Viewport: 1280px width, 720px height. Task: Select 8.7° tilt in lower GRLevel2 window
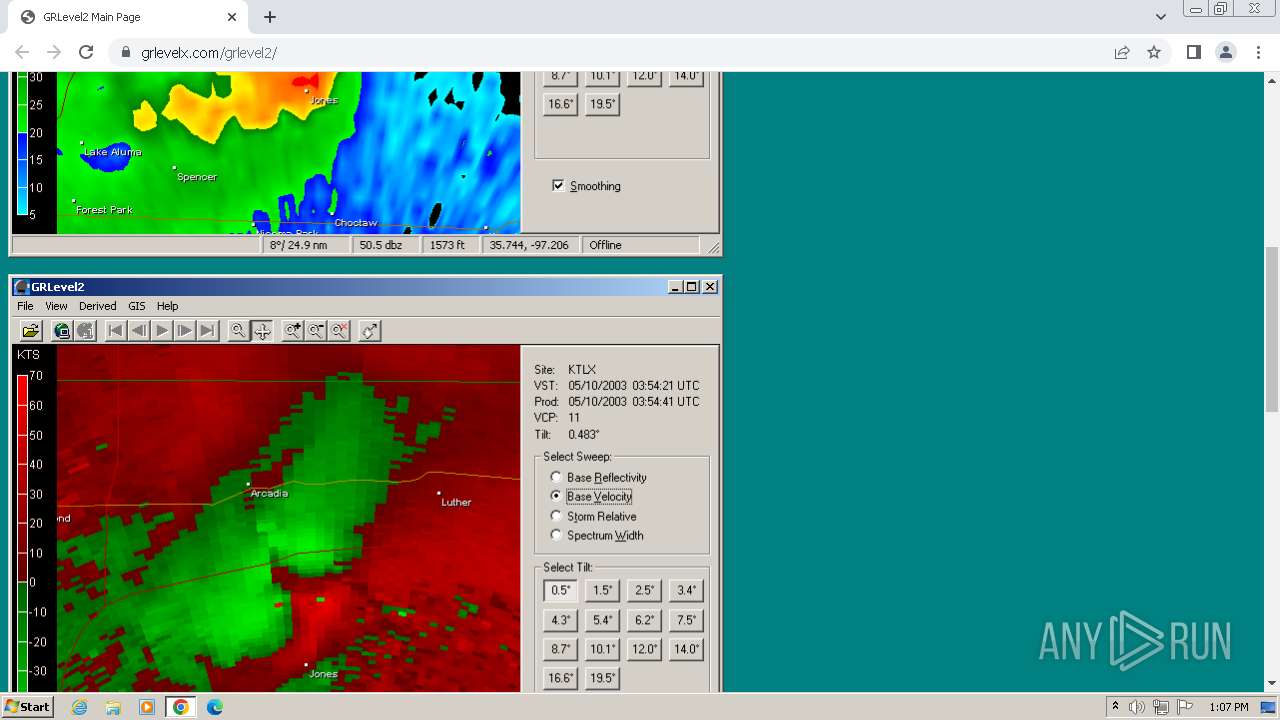click(561, 649)
